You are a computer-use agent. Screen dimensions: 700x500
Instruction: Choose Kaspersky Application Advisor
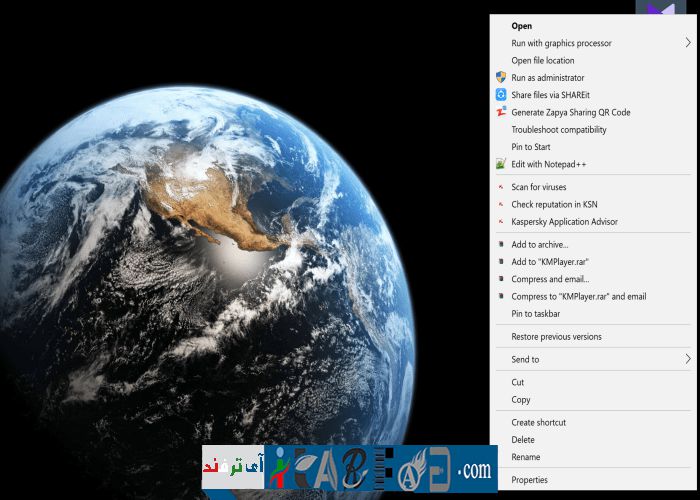coord(564,222)
